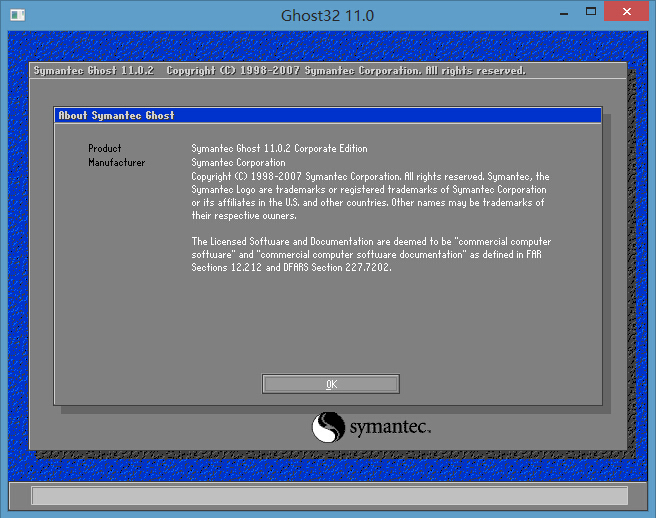The image size is (656, 518).
Task: Click the line beginning 'The Licensed Software and Documentation'
Action: [371, 241]
